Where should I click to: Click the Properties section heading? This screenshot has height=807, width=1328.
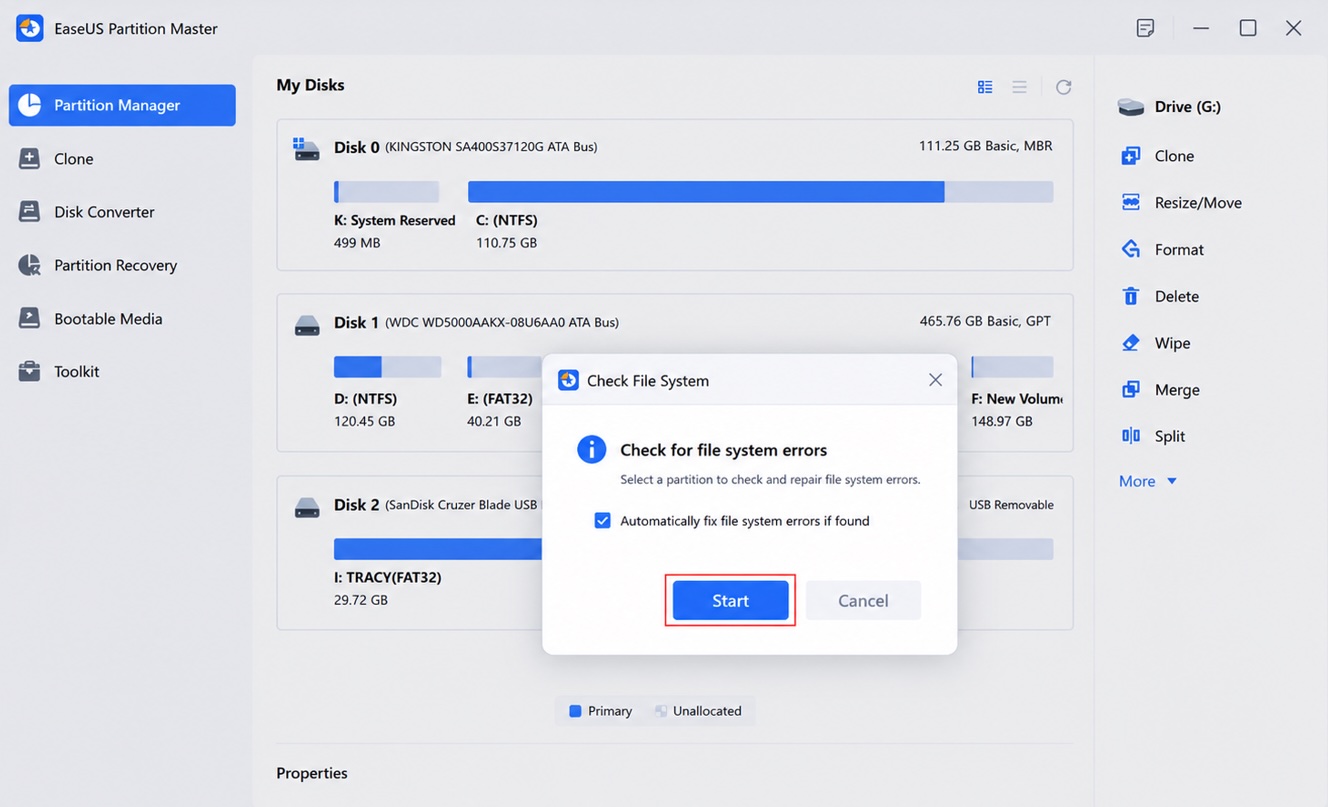312,773
